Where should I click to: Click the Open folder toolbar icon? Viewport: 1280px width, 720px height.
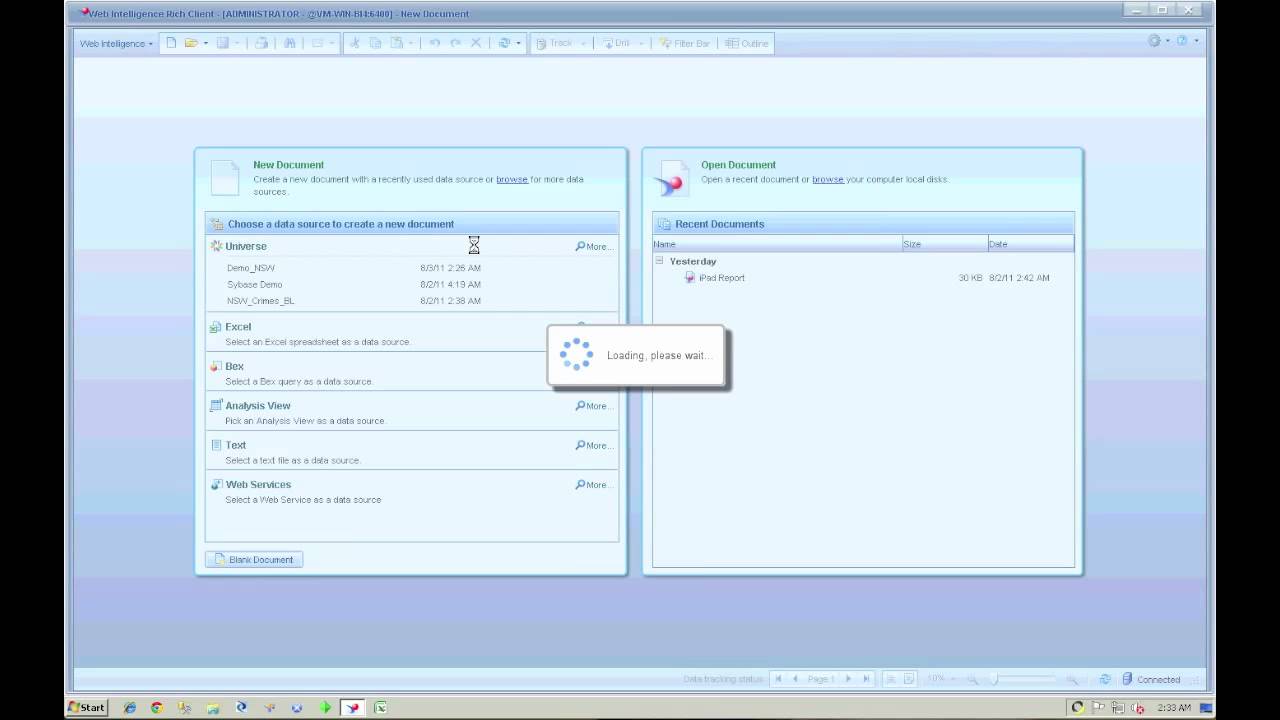[x=191, y=43]
